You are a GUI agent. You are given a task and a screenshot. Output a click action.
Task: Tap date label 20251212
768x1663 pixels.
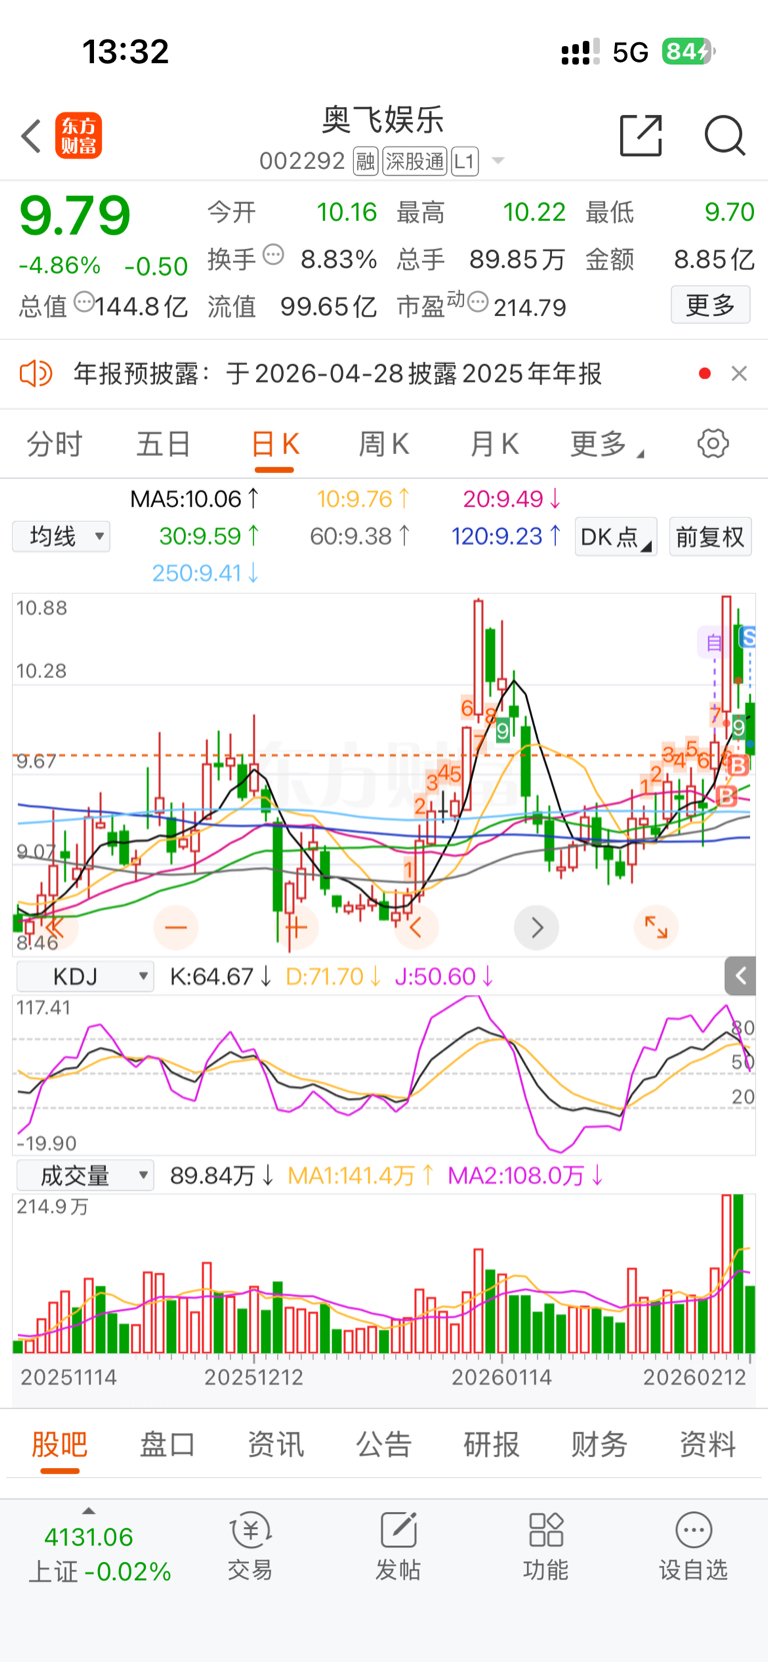pyautogui.click(x=254, y=1377)
